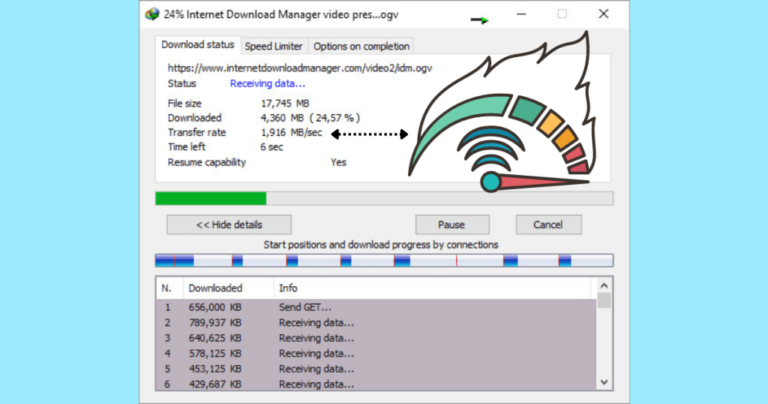Image resolution: width=768 pixels, height=404 pixels.
Task: Click the transfer rate 1,916 MB/sec
Action: 291,133
